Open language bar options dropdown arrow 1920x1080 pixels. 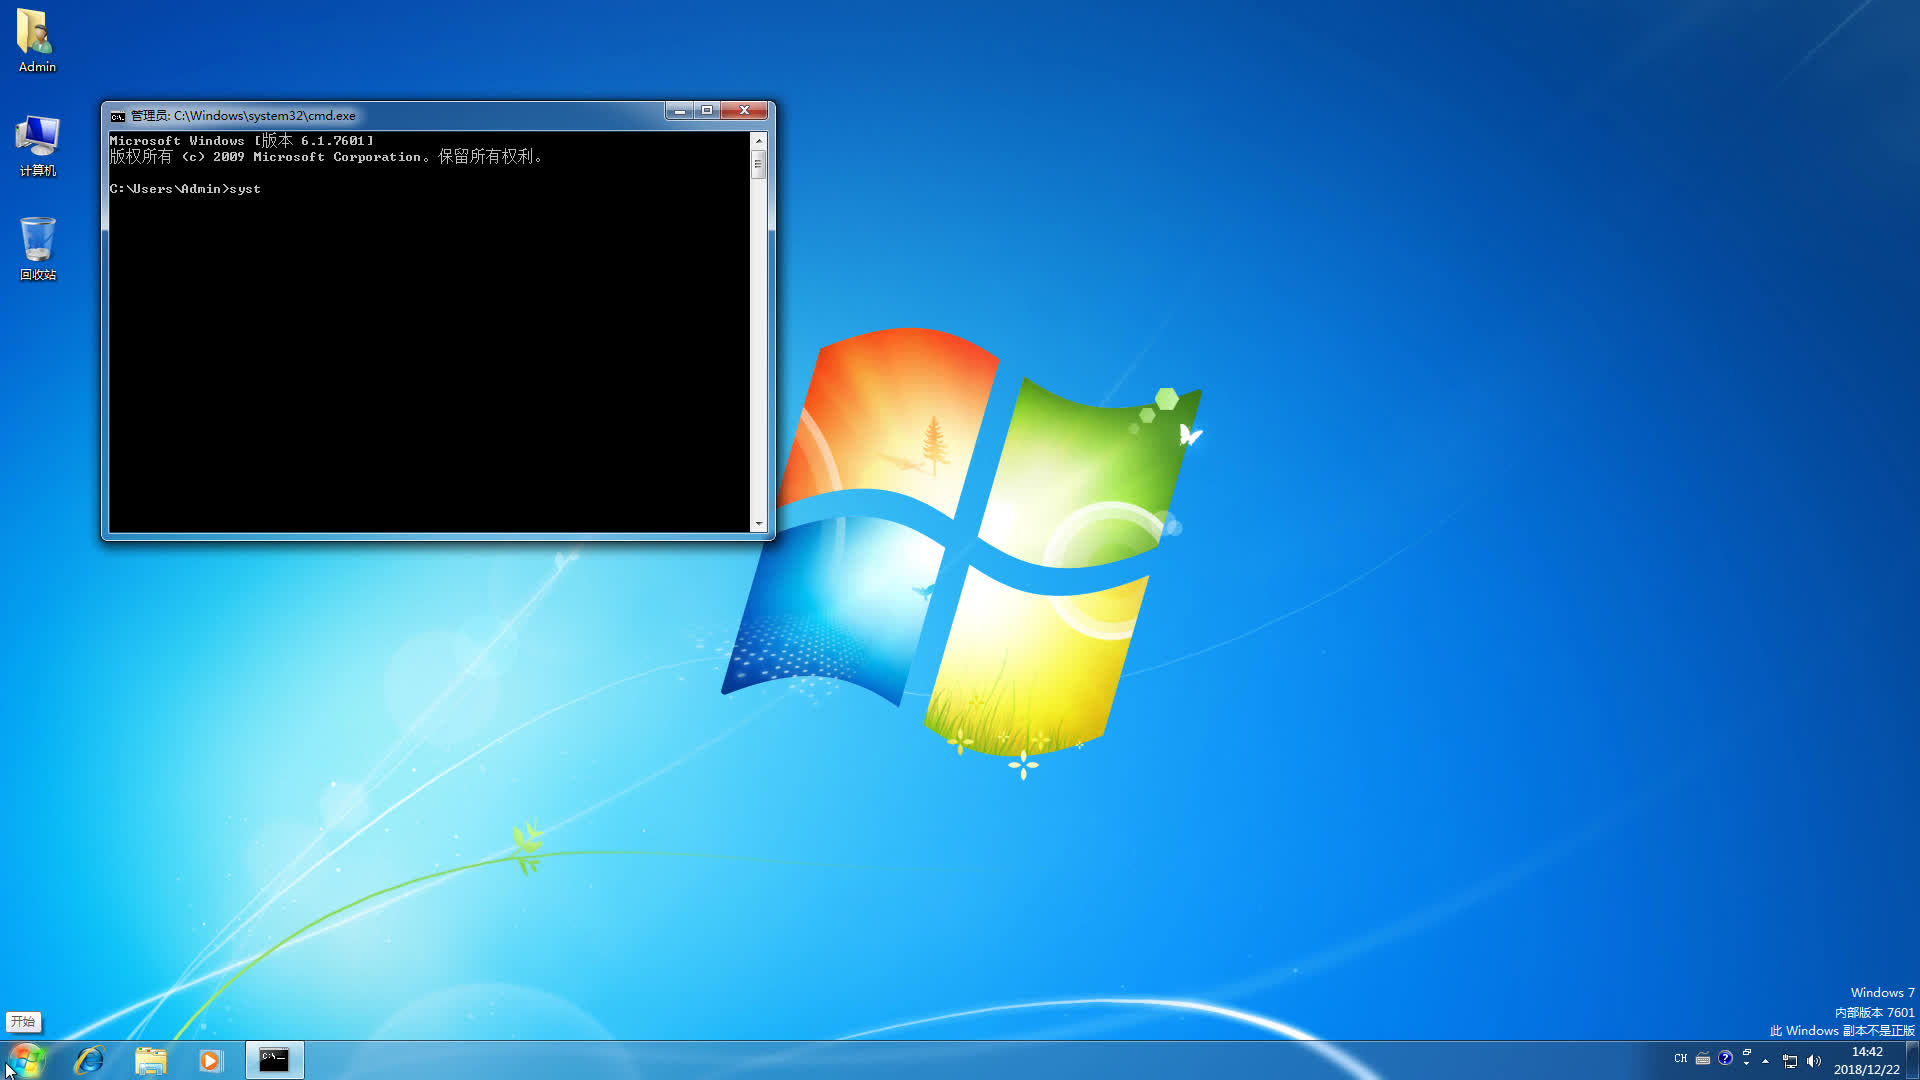[1747, 1064]
